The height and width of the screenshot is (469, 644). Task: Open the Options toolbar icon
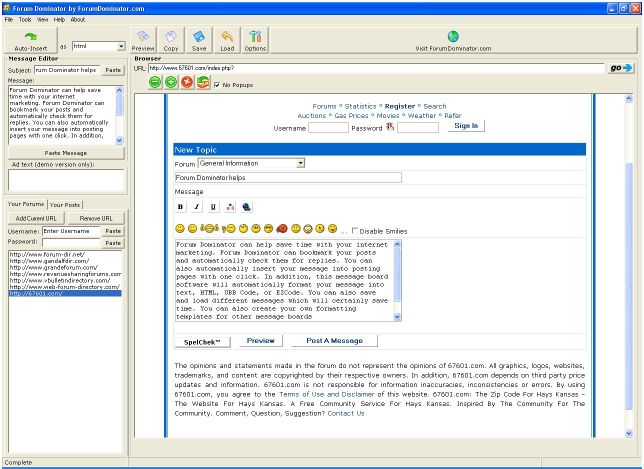(x=255, y=40)
